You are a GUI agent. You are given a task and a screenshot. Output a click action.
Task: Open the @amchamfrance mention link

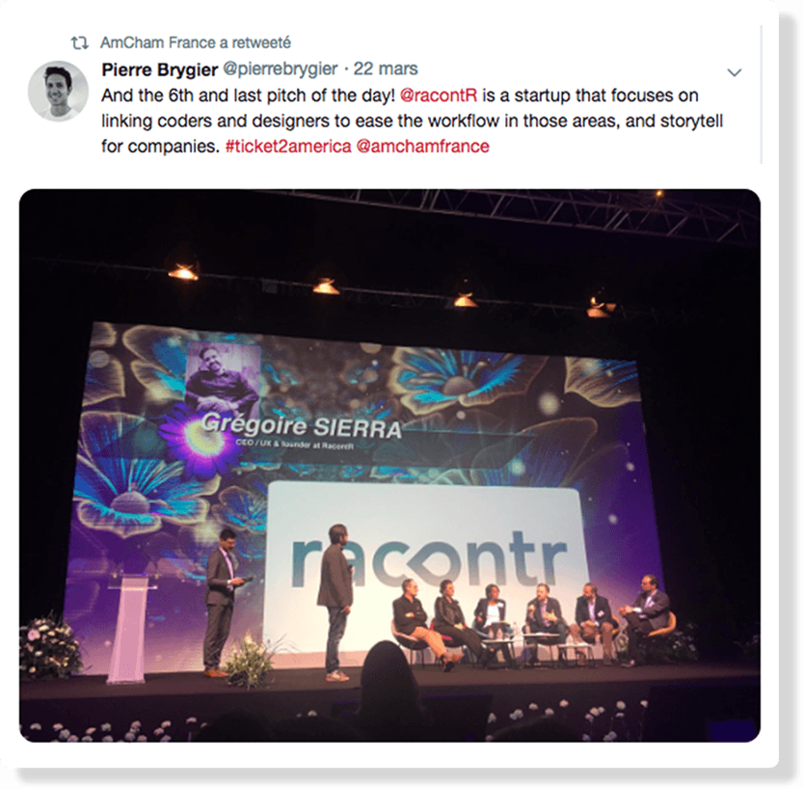tap(422, 146)
